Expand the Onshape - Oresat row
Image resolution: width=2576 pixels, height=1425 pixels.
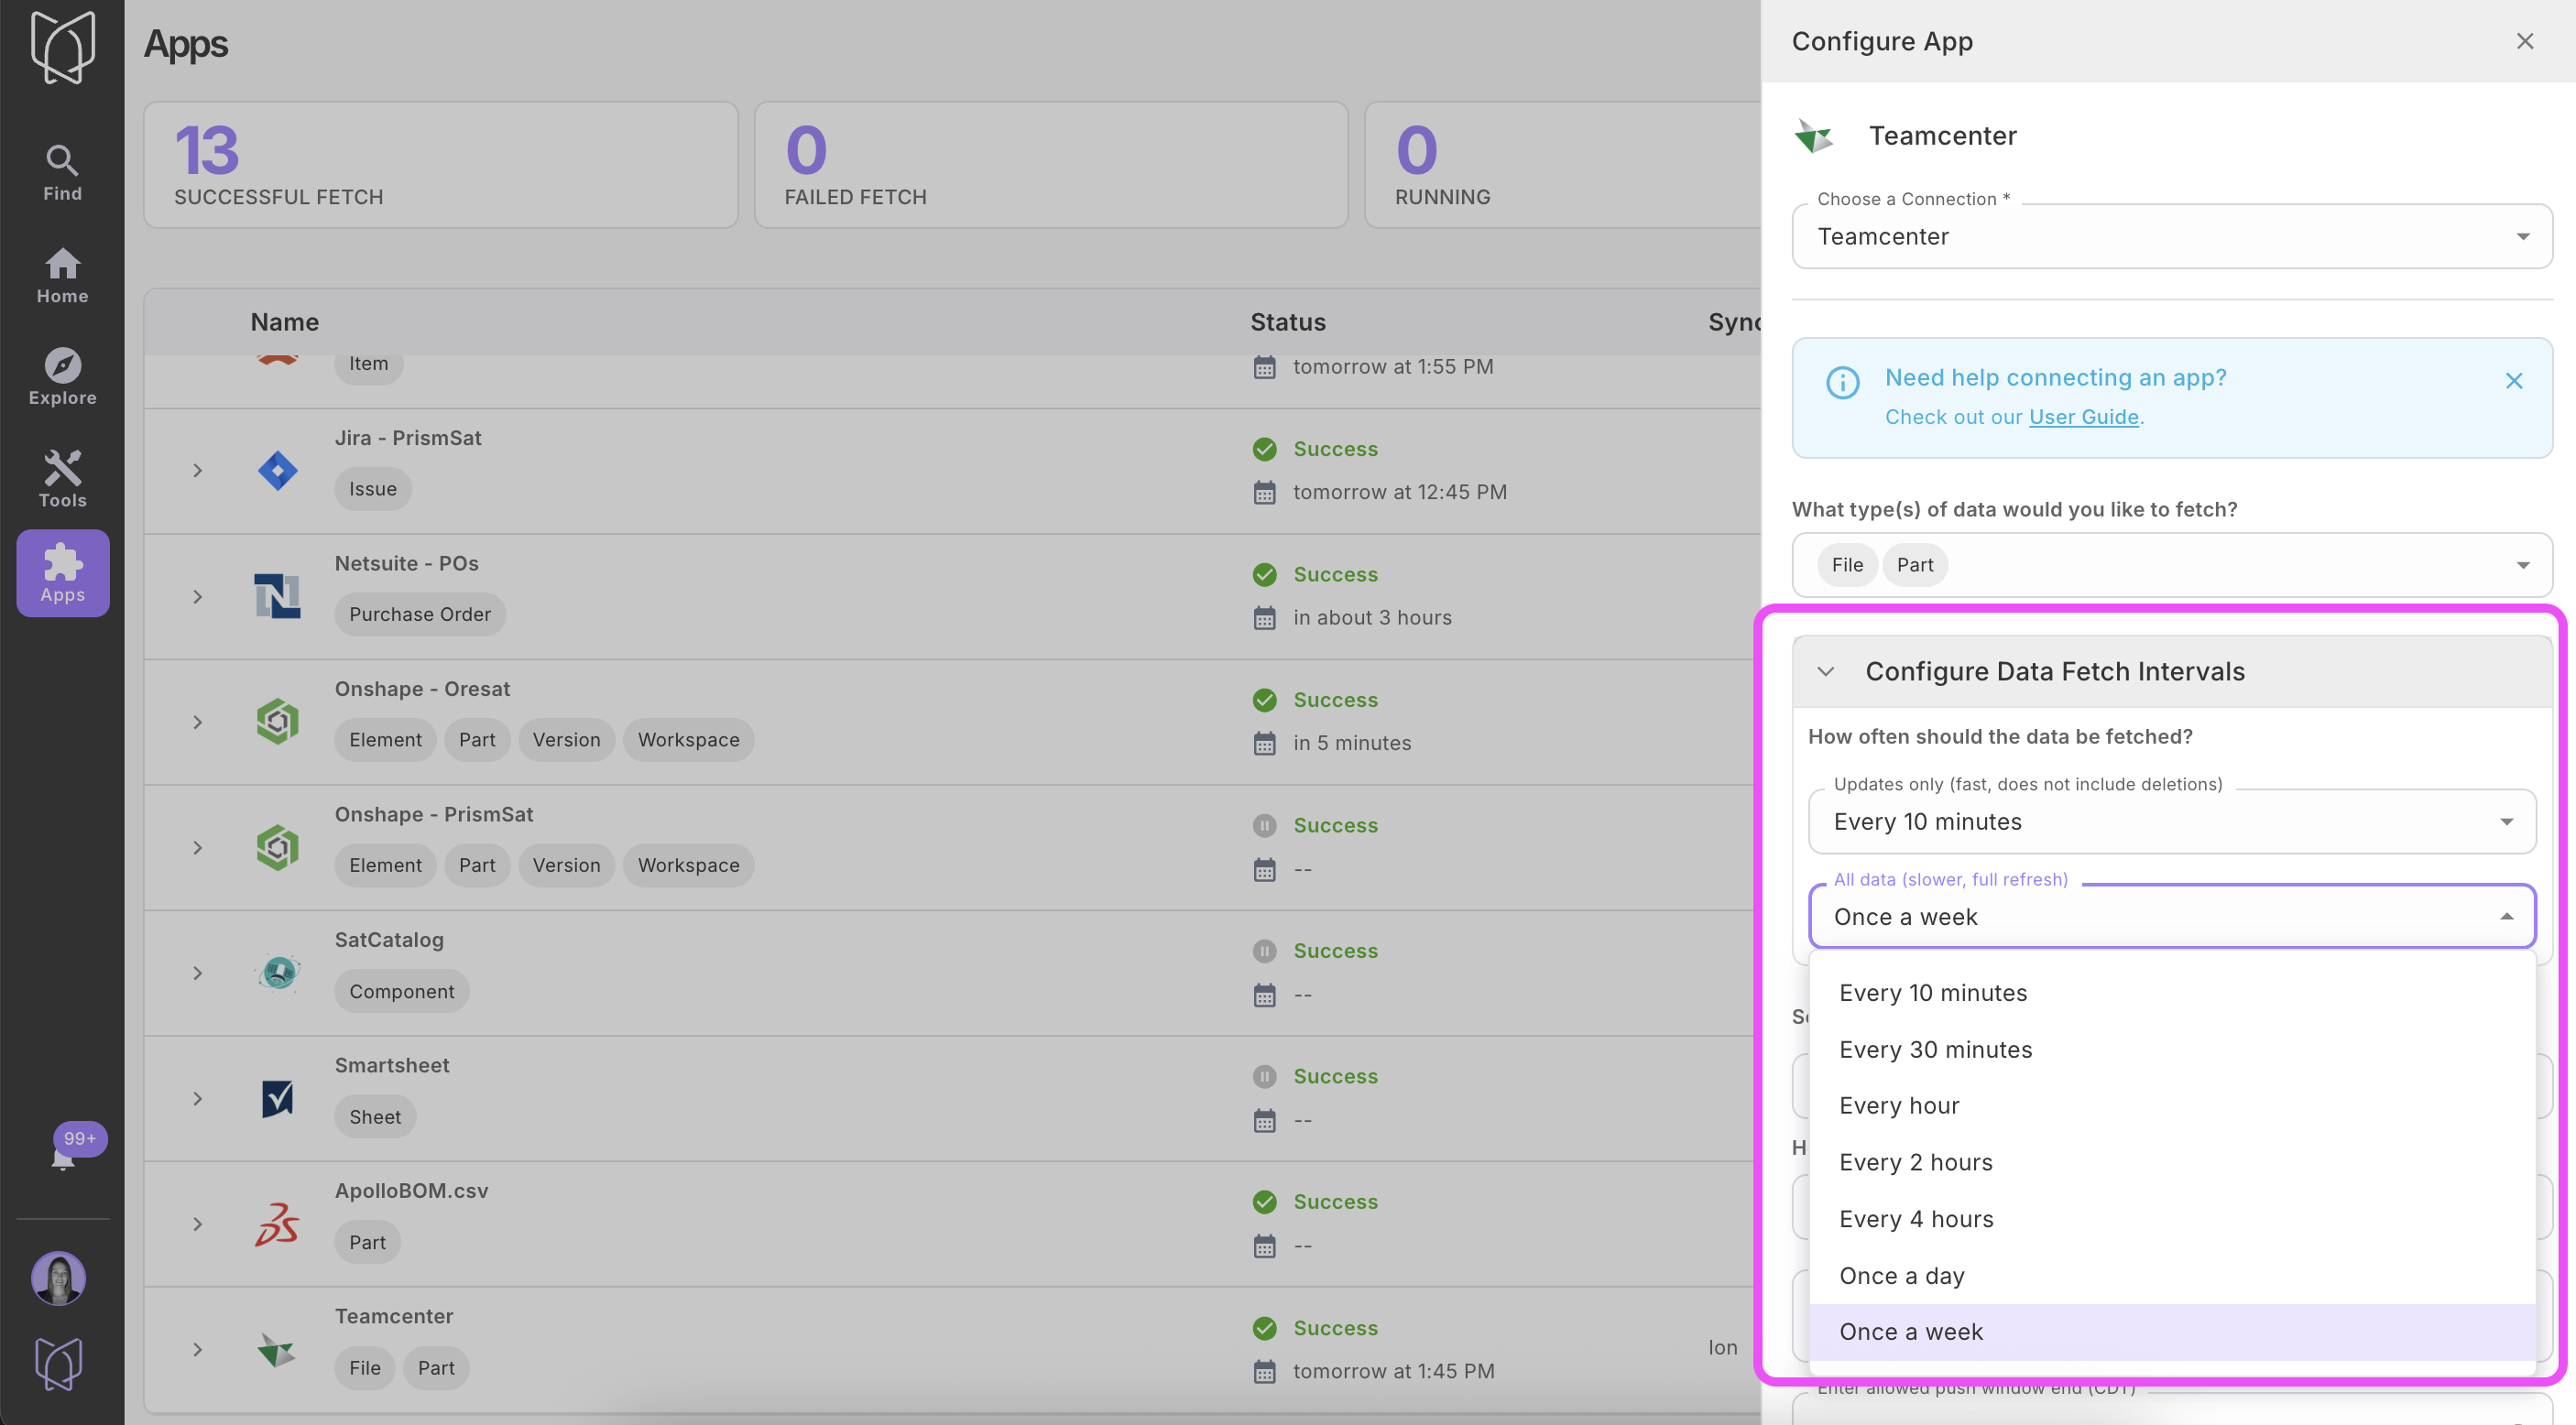198,721
